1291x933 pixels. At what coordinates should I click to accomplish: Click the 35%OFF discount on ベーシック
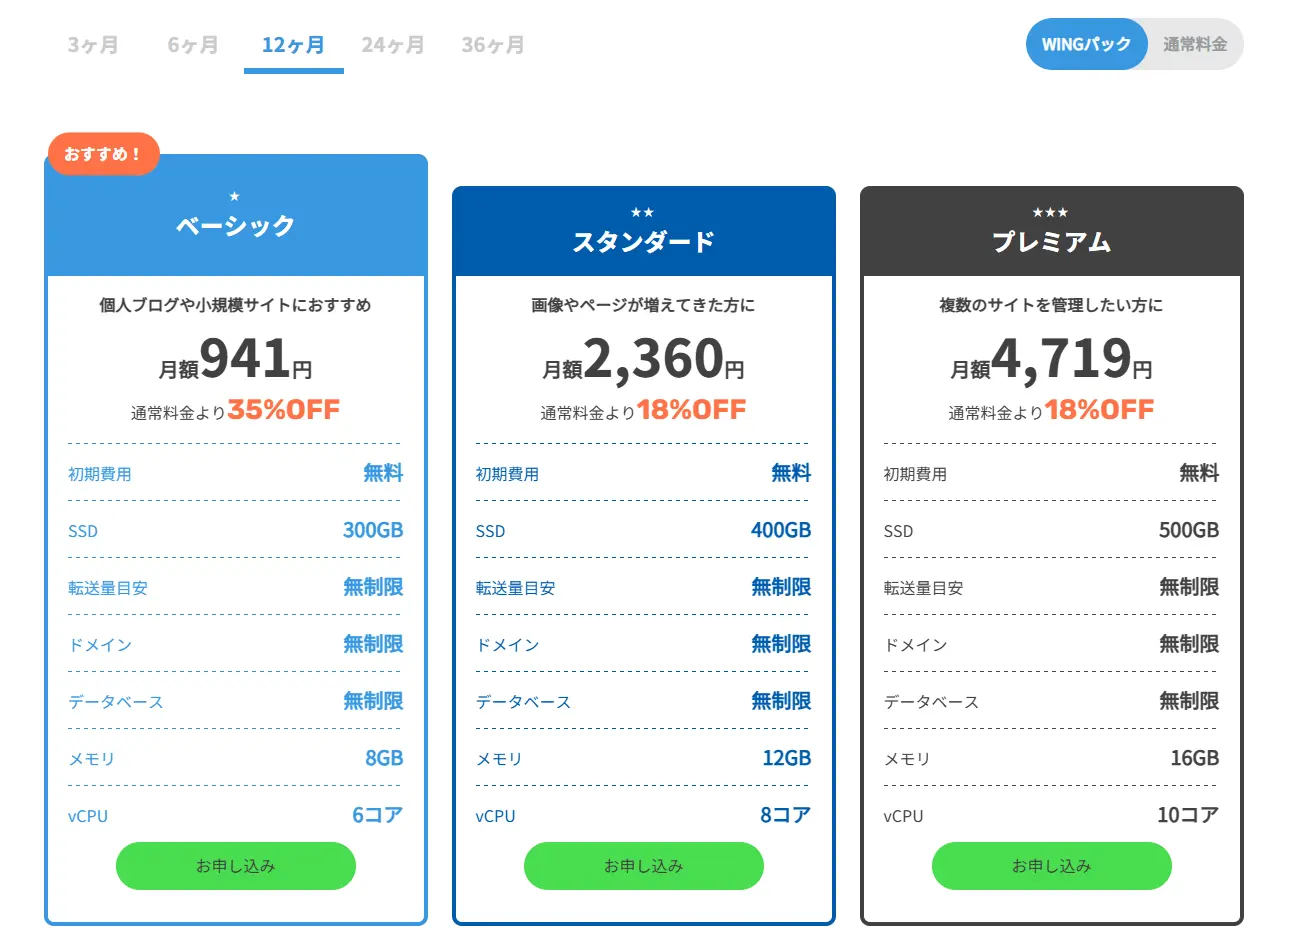coord(284,410)
